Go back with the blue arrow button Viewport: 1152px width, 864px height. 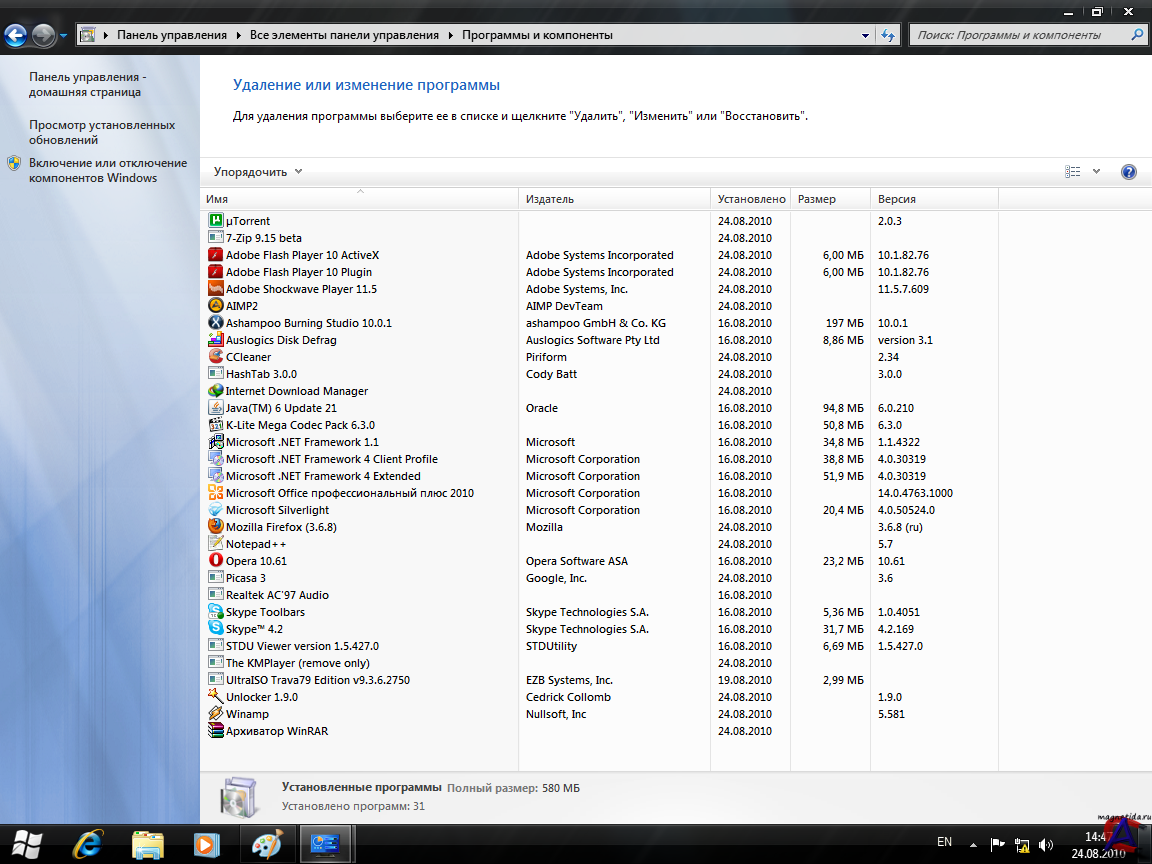point(15,35)
